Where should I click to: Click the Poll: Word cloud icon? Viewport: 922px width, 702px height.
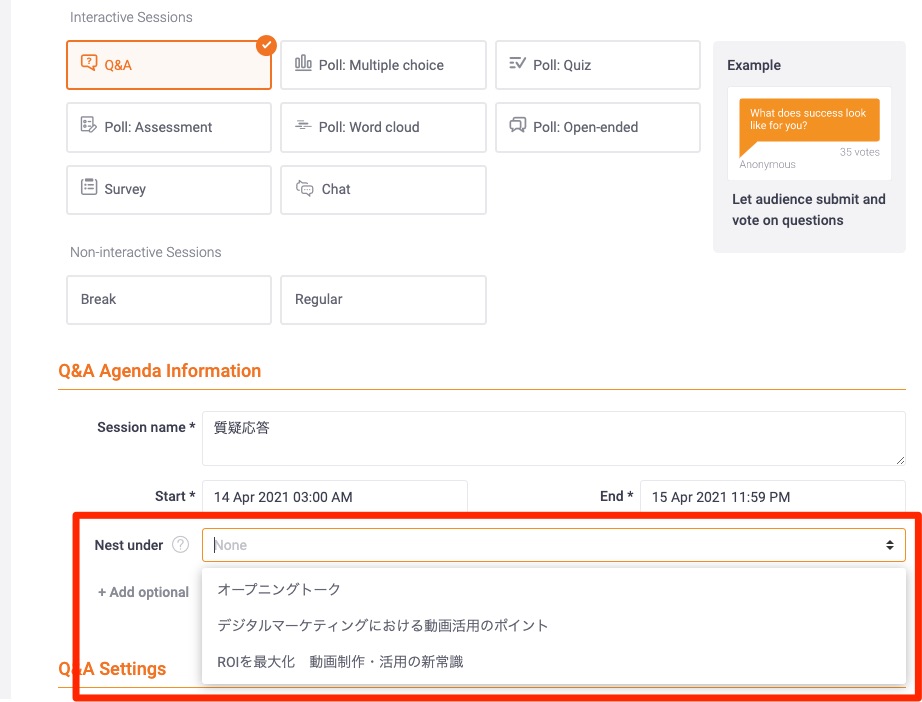point(303,126)
